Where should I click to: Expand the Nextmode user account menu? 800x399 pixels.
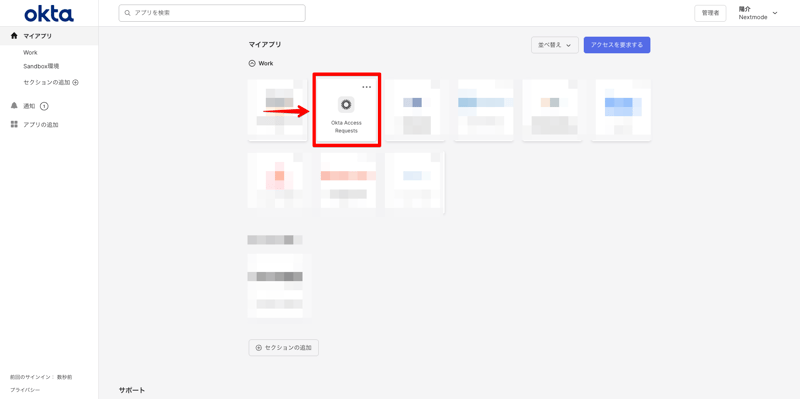click(758, 13)
